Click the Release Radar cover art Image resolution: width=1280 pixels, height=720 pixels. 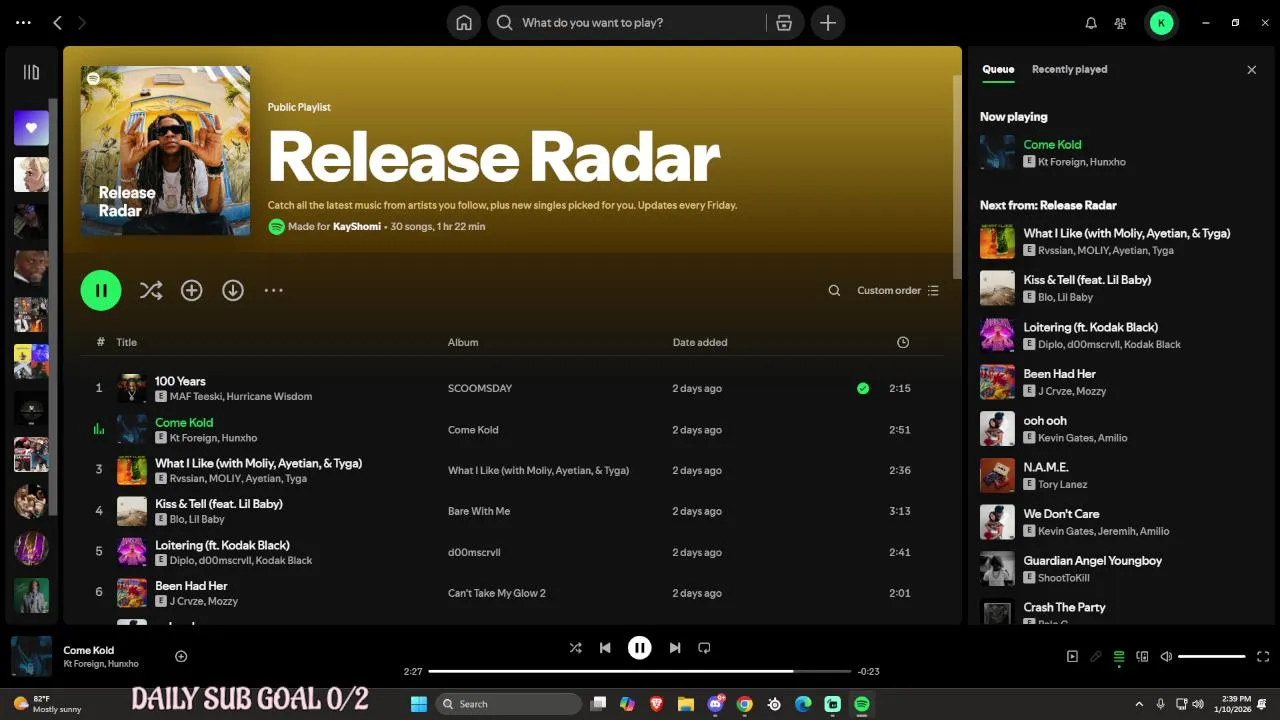tap(165, 151)
